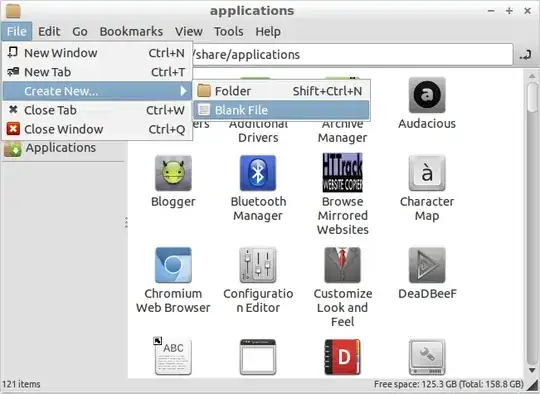
Task: Click the scrollbar up arrow
Action: (x=532, y=75)
